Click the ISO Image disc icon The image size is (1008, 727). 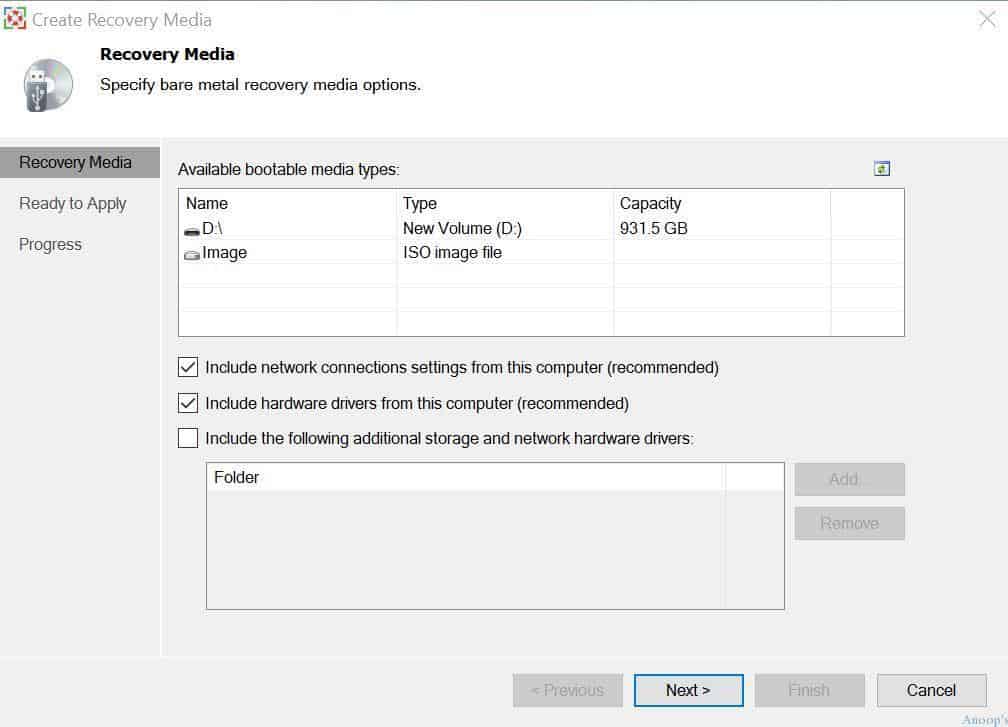[192, 255]
